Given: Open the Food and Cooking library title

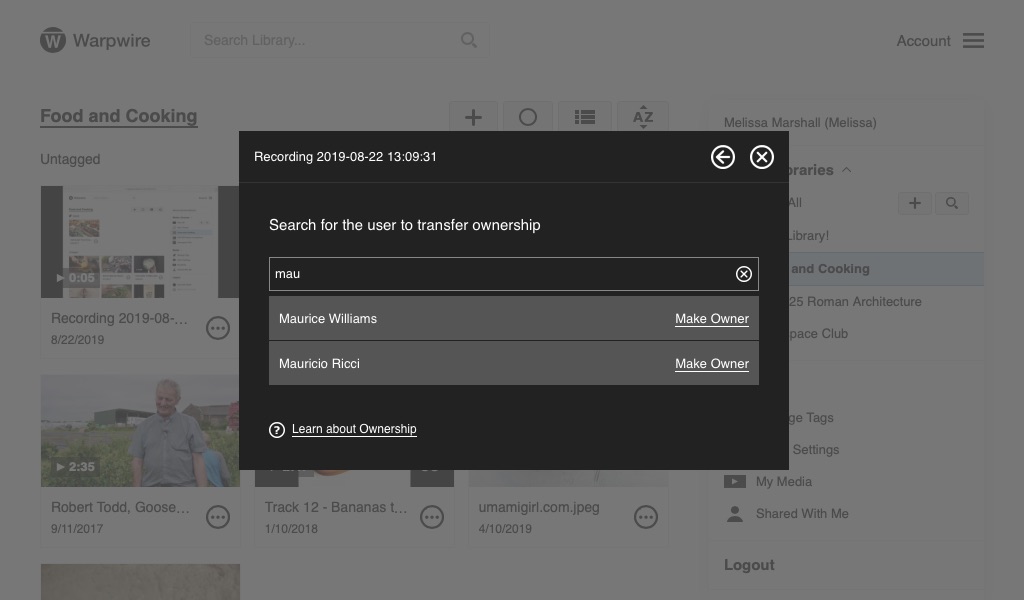Looking at the screenshot, I should [119, 116].
